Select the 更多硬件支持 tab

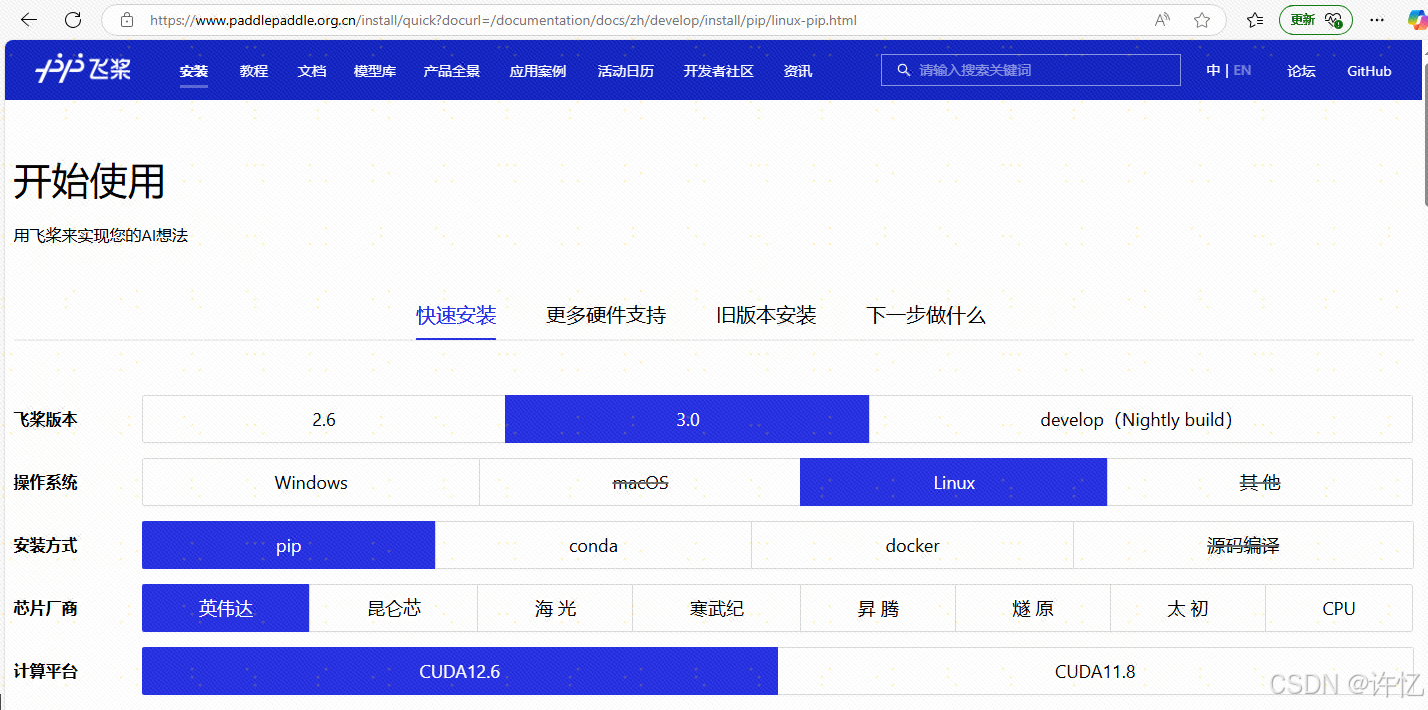606,315
